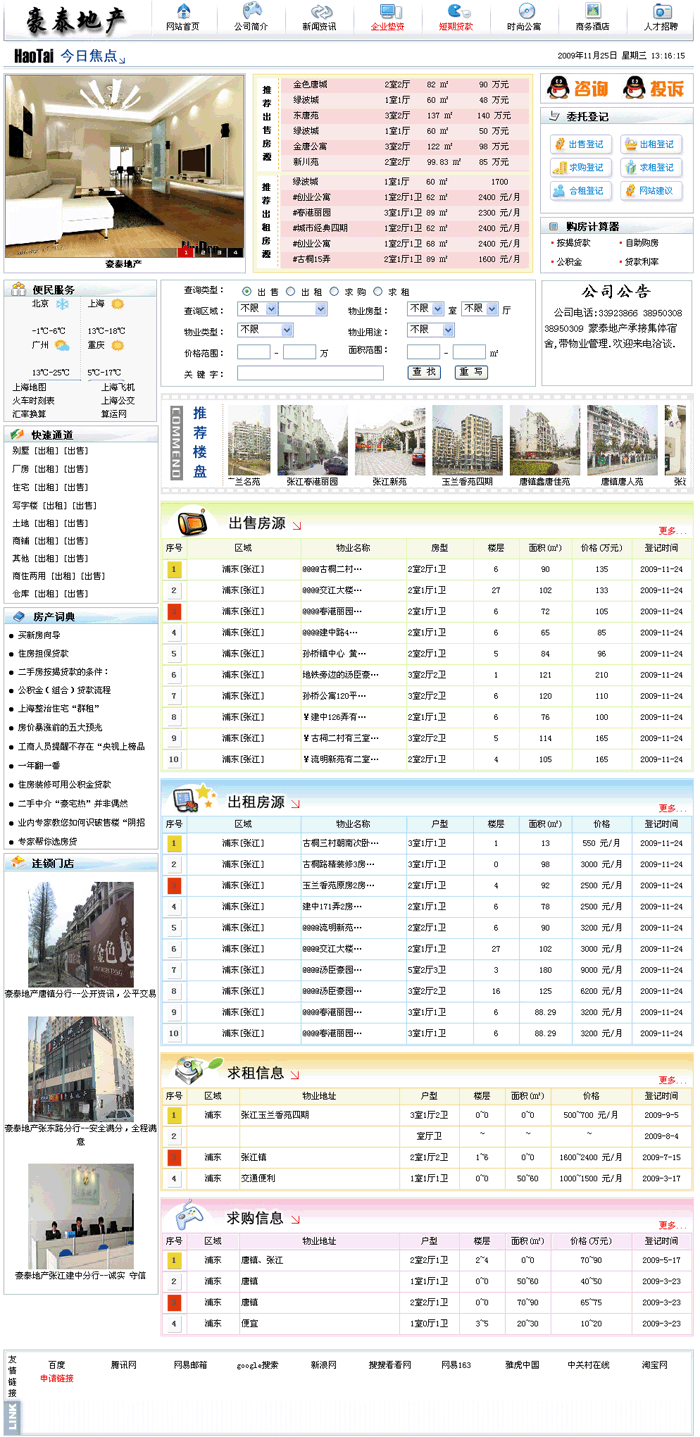Click the 网站建议 suggestion icon button
The width and height of the screenshot is (700, 1437).
pos(650,190)
